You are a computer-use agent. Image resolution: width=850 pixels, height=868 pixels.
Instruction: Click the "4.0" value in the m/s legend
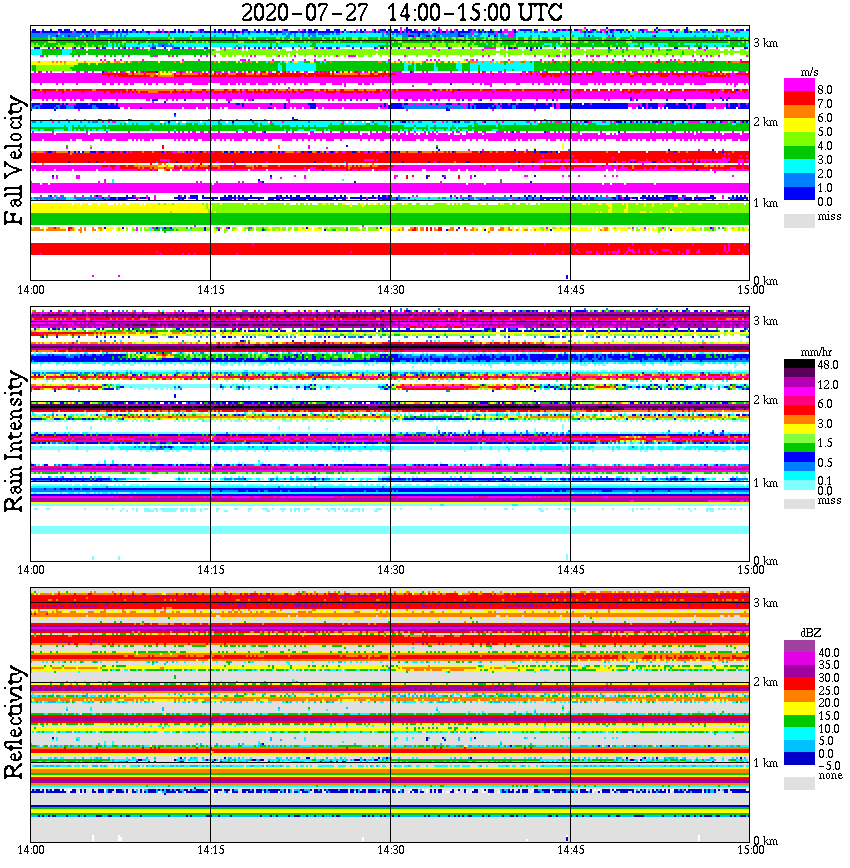click(x=825, y=146)
